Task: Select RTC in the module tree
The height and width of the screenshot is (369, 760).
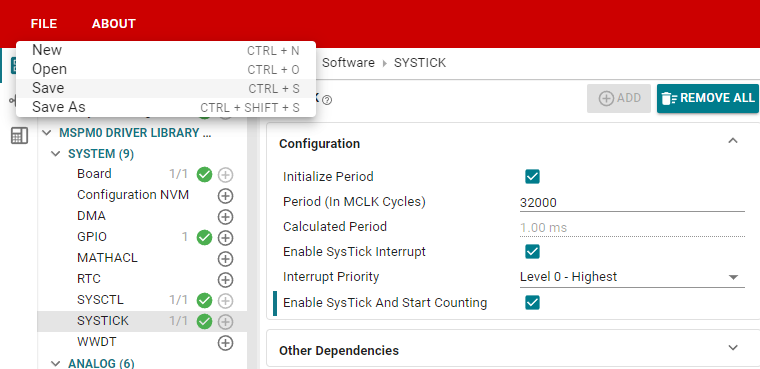Action: tap(89, 279)
